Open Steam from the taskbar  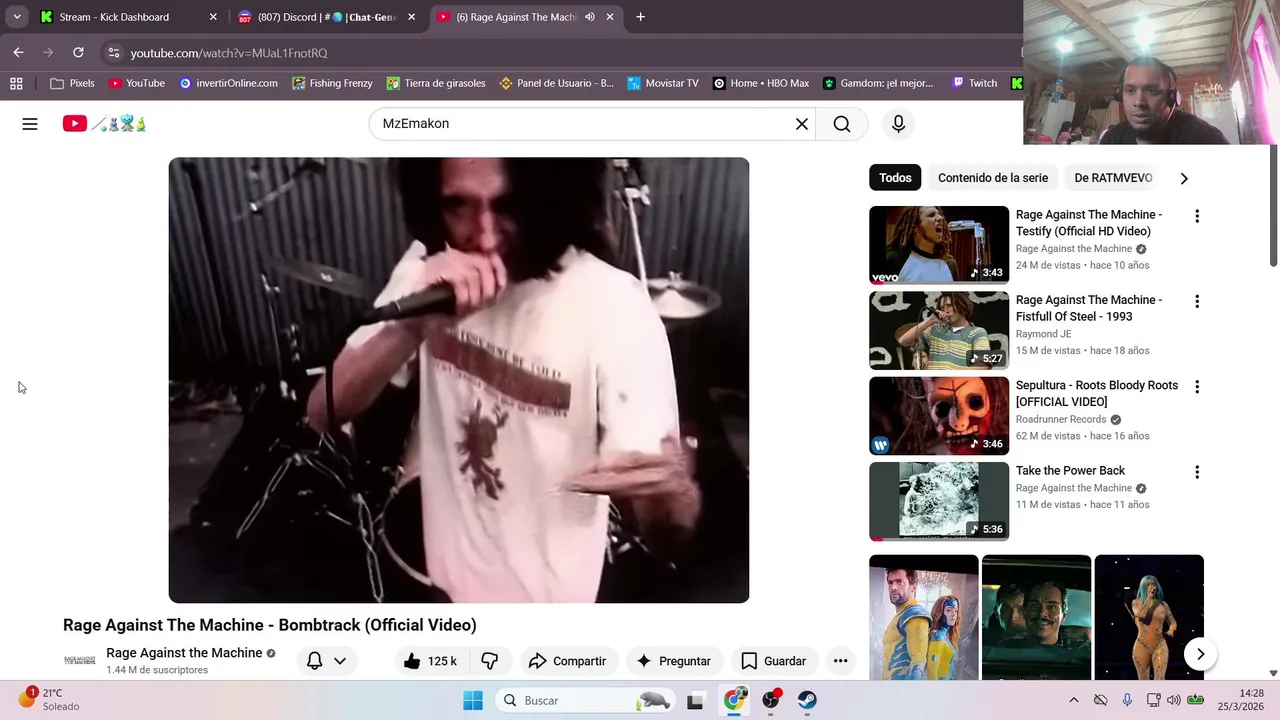[x=807, y=700]
